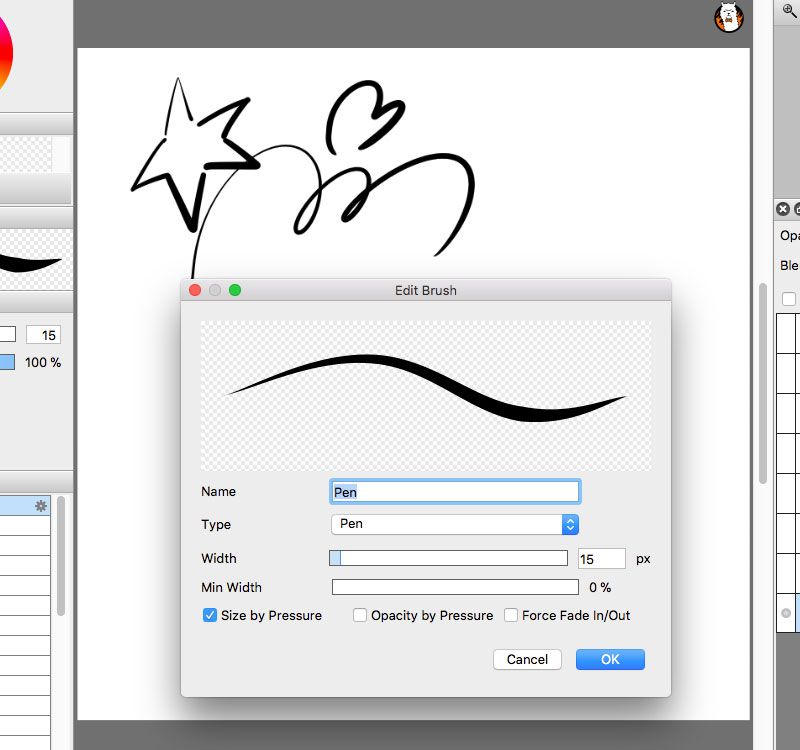This screenshot has height=750, width=800.
Task: Confirm brush settings with OK
Action: (610, 659)
